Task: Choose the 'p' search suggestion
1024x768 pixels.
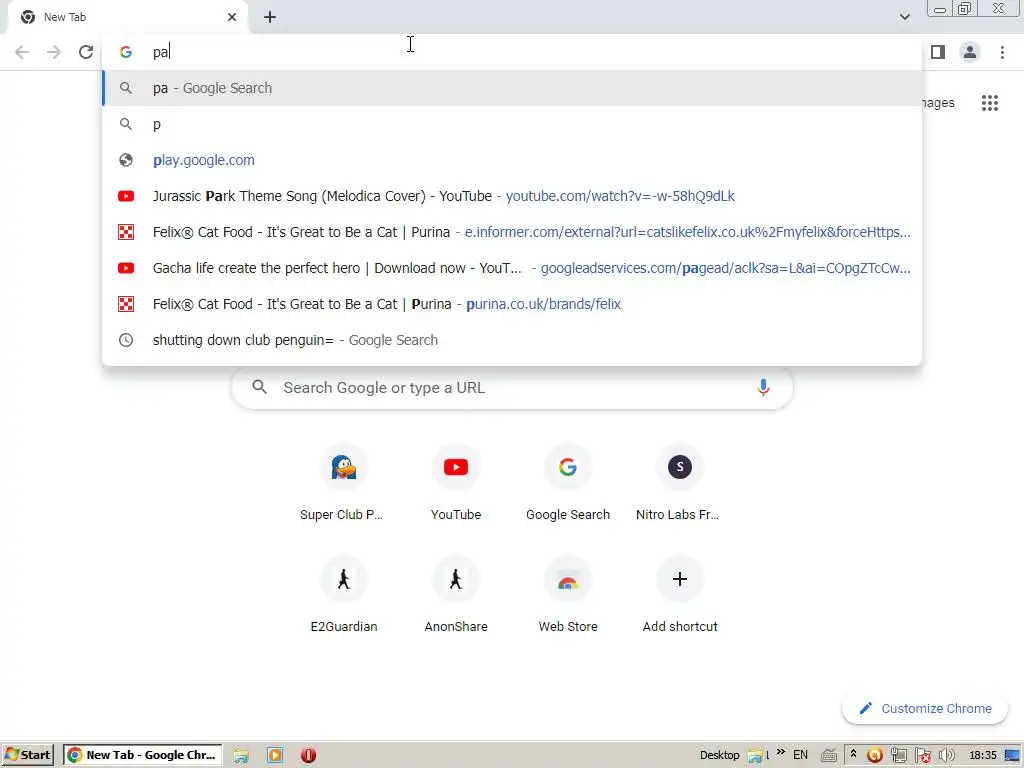Action: [512, 124]
